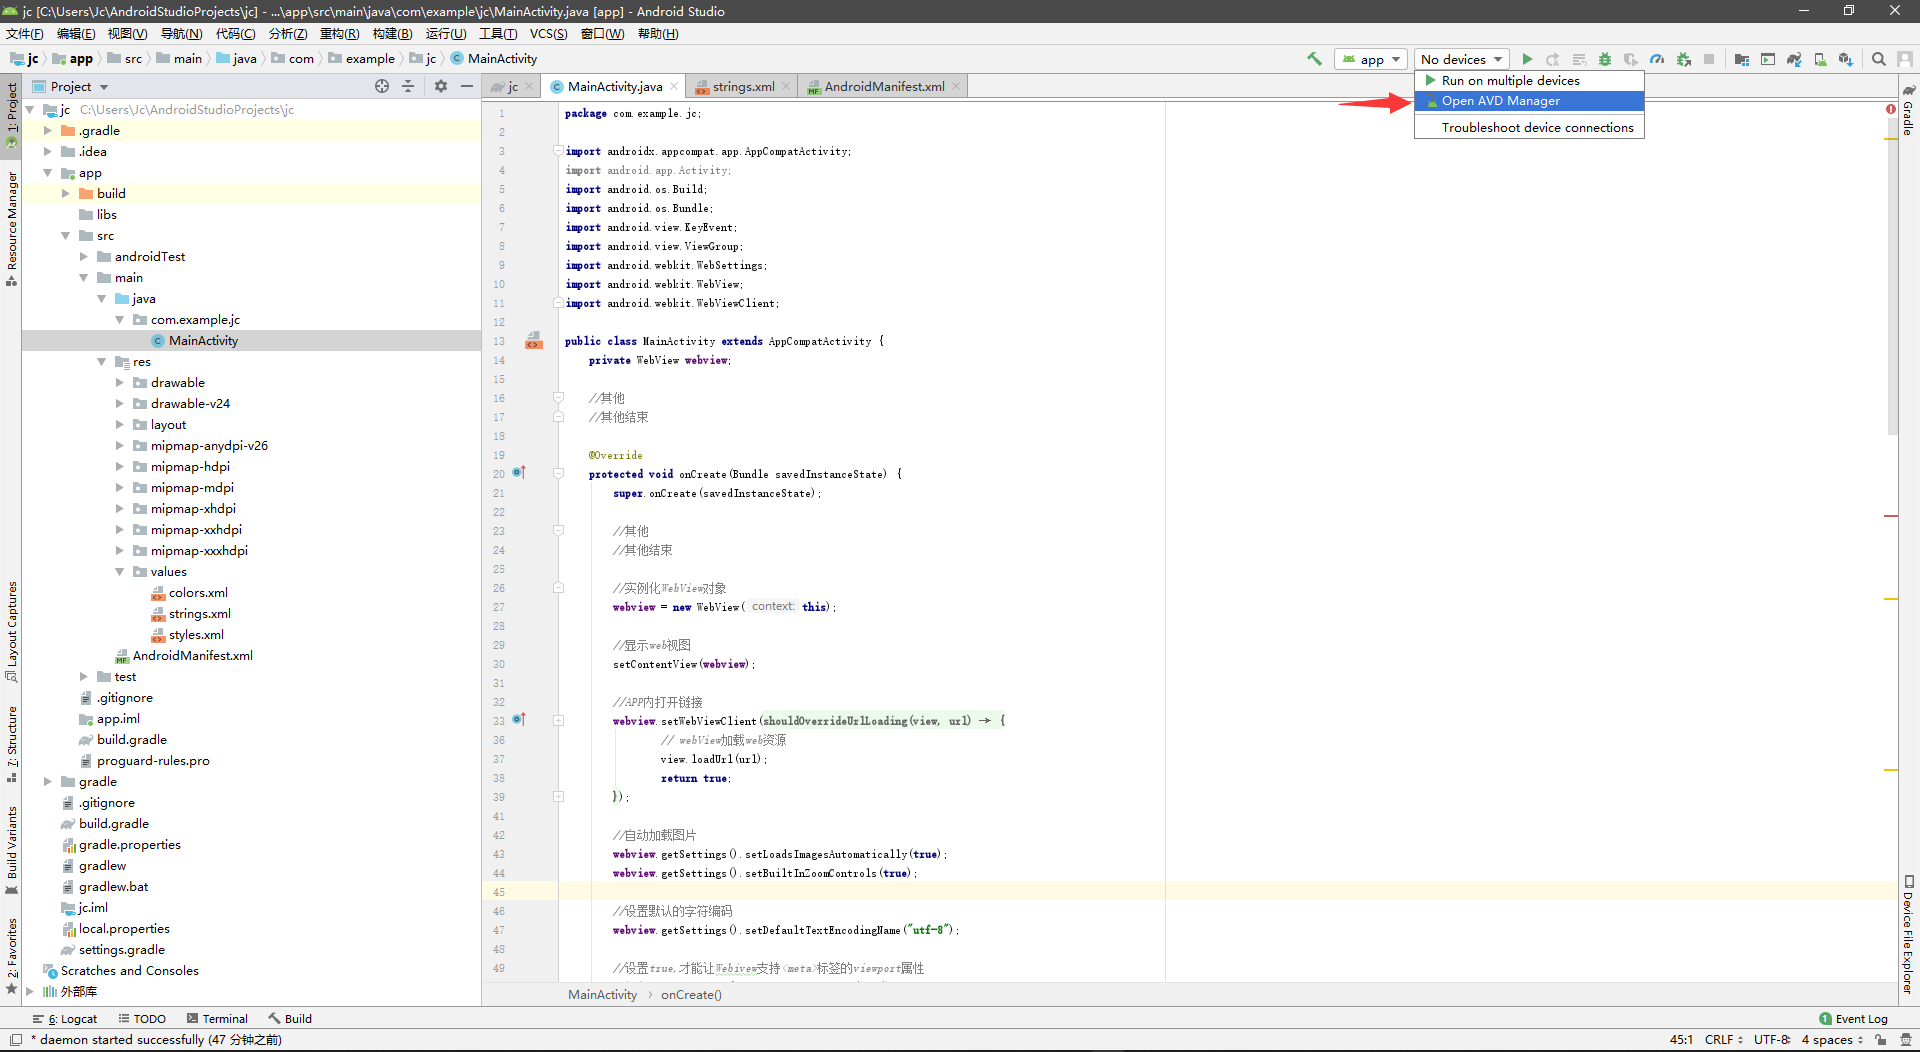Click the Collapse All icon in the Project panel

click(x=408, y=86)
